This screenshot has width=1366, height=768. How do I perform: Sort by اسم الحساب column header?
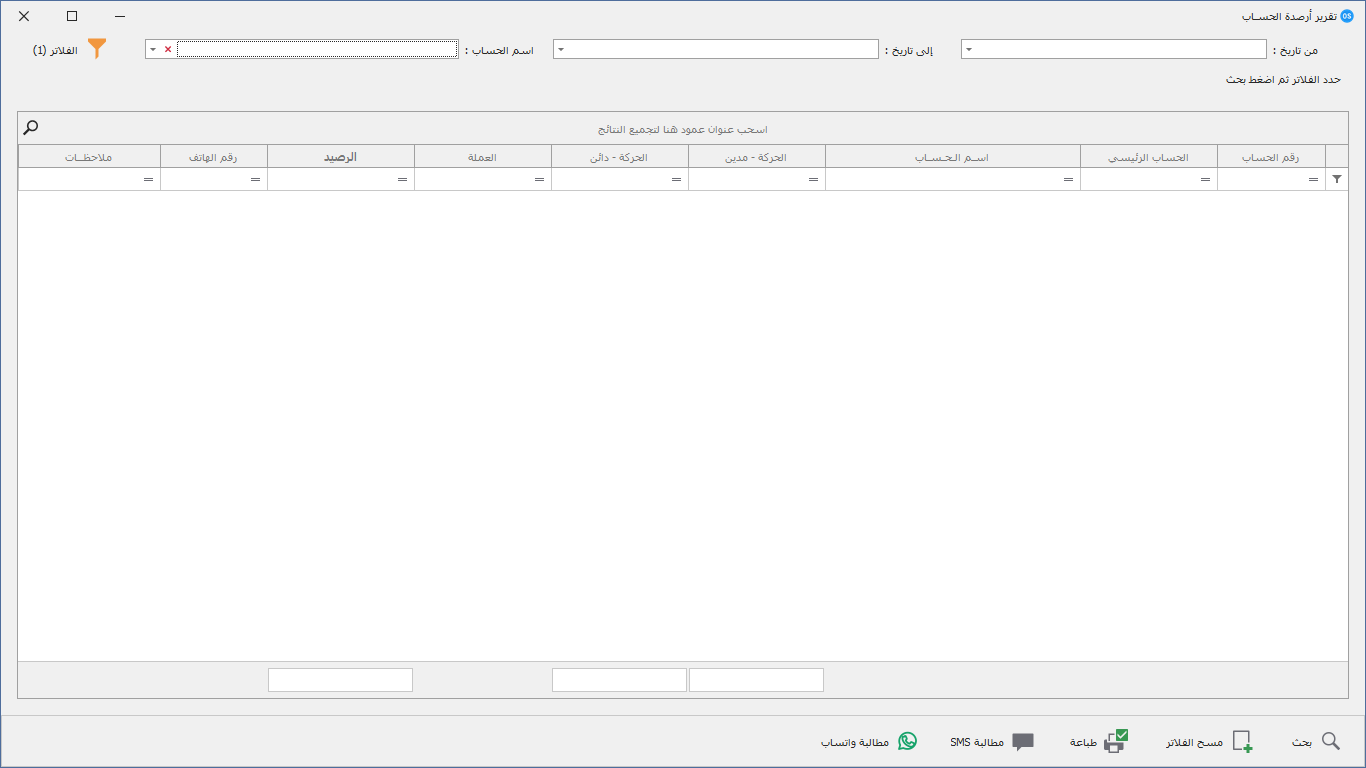tap(953, 157)
